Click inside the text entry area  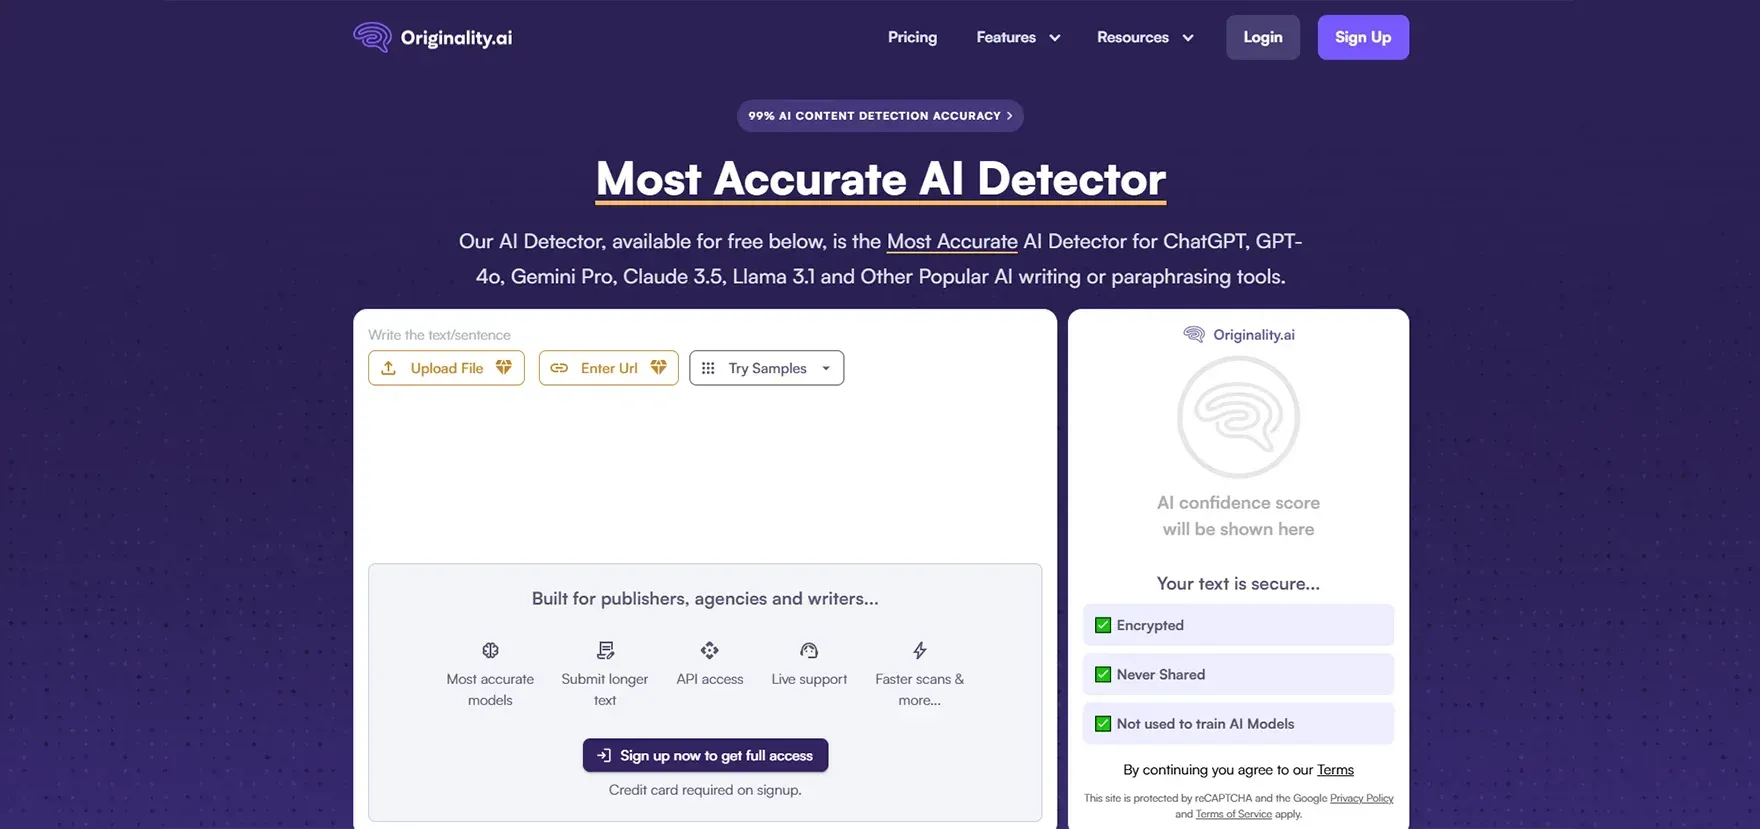coord(704,470)
